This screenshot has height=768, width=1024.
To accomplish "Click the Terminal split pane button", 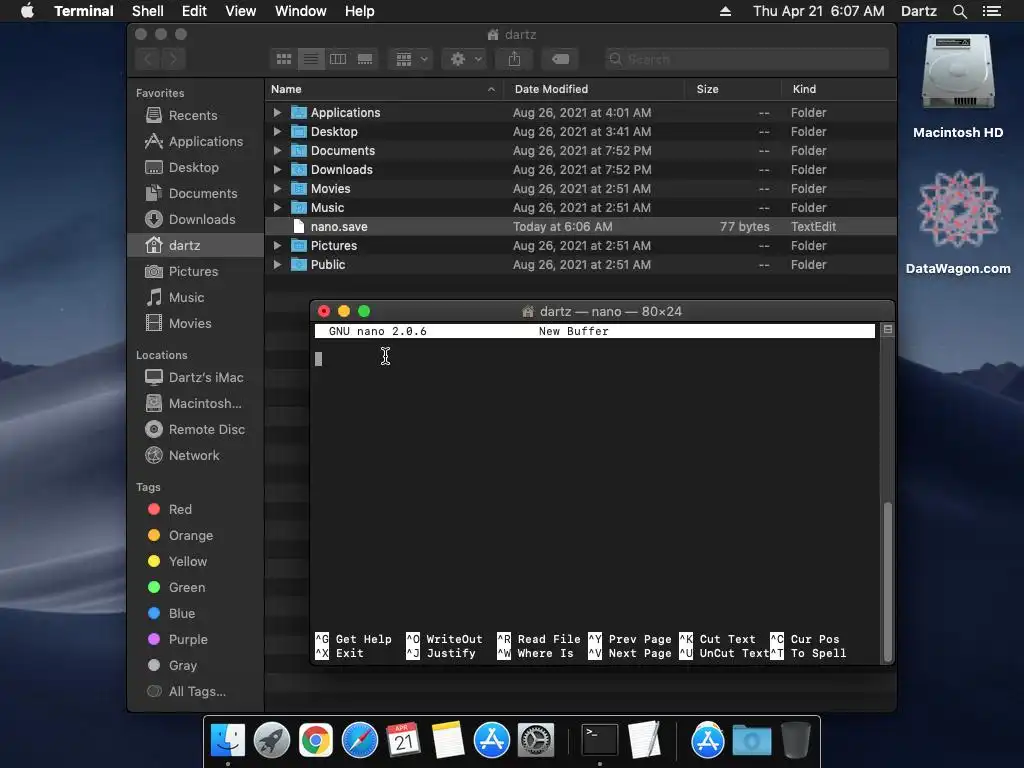I will tap(888, 330).
